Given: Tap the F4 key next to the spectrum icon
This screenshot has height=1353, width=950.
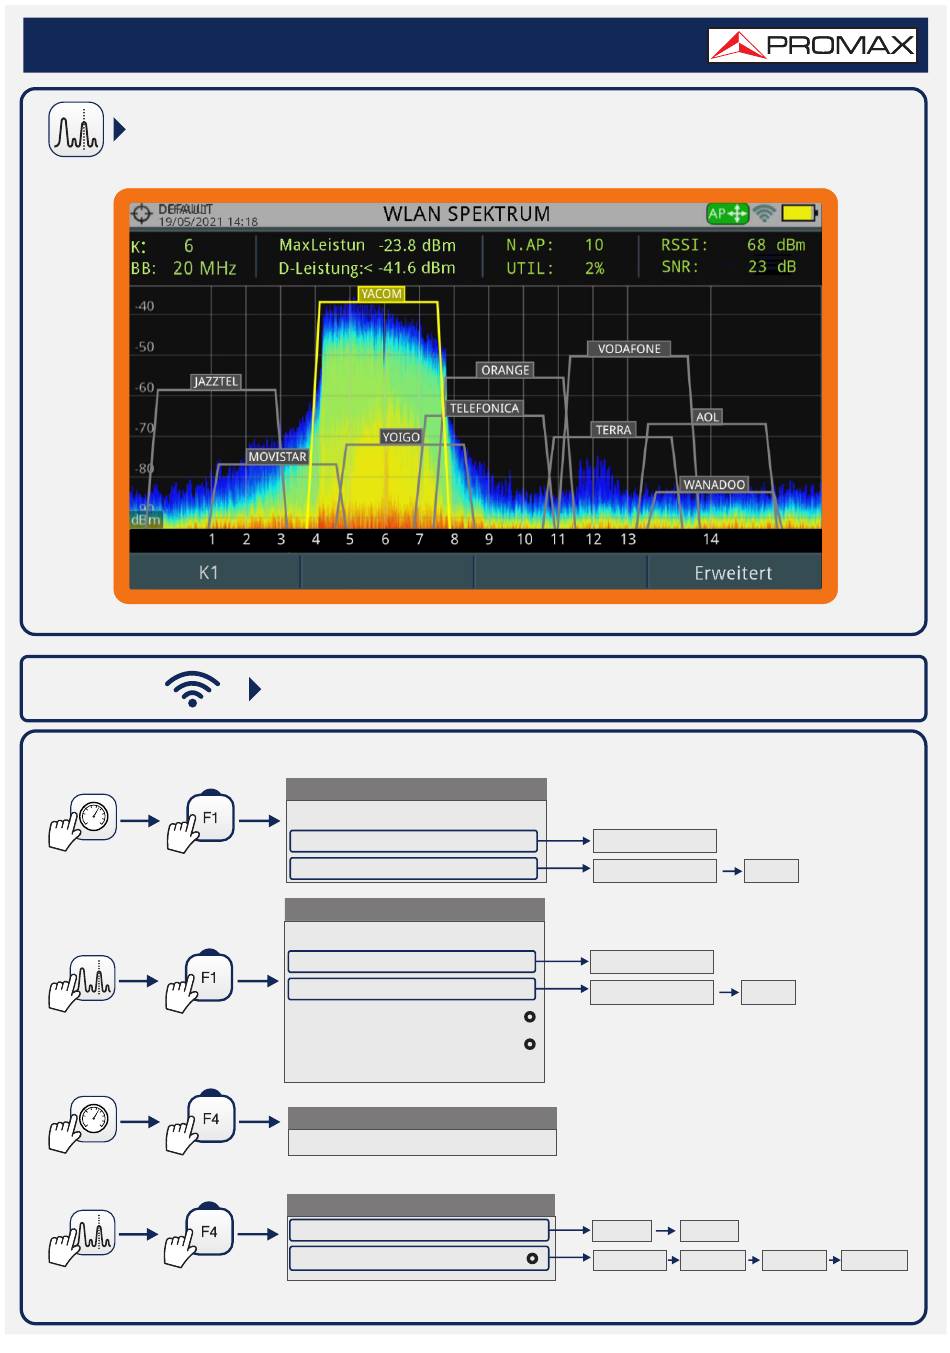Looking at the screenshot, I should (x=201, y=1234).
